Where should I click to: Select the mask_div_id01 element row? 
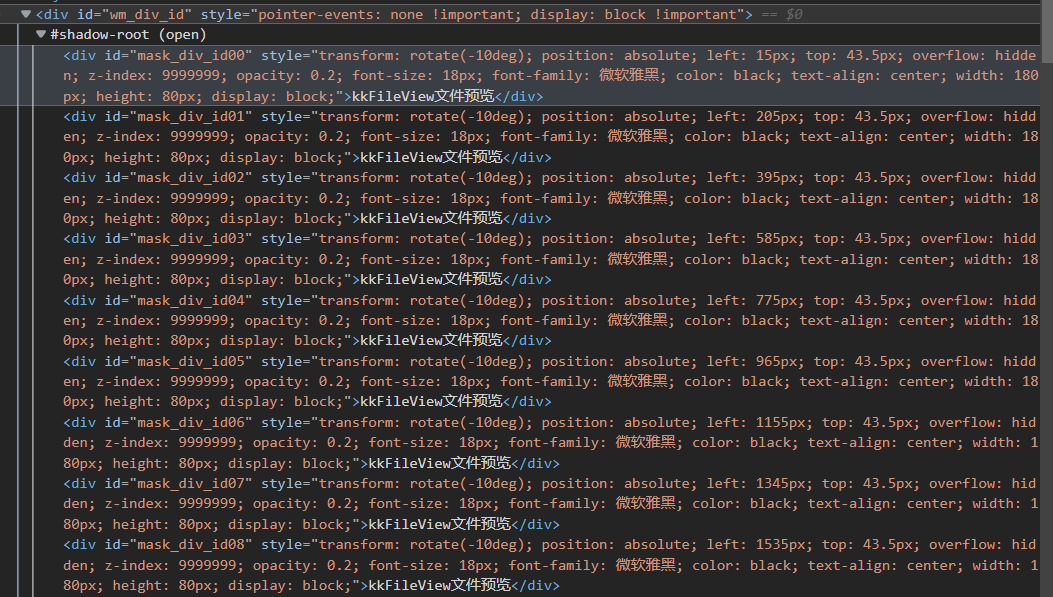(520, 137)
